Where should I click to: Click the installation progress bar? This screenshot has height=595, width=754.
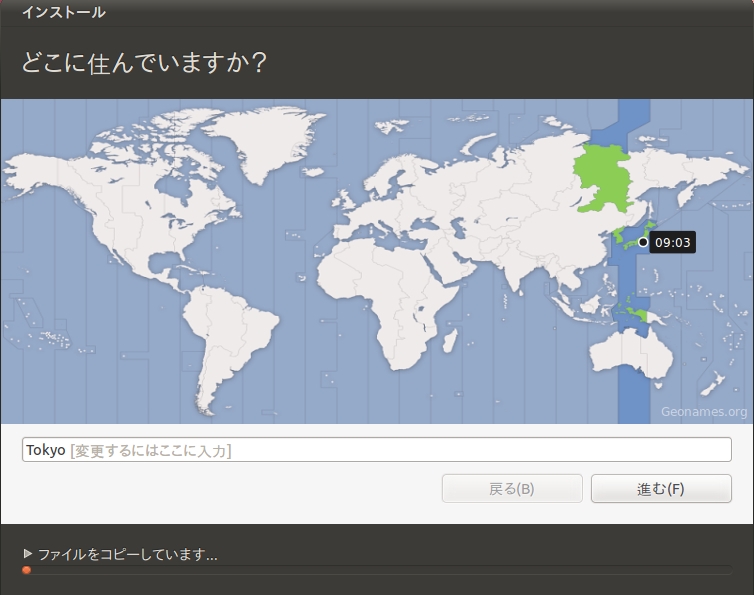click(377, 570)
